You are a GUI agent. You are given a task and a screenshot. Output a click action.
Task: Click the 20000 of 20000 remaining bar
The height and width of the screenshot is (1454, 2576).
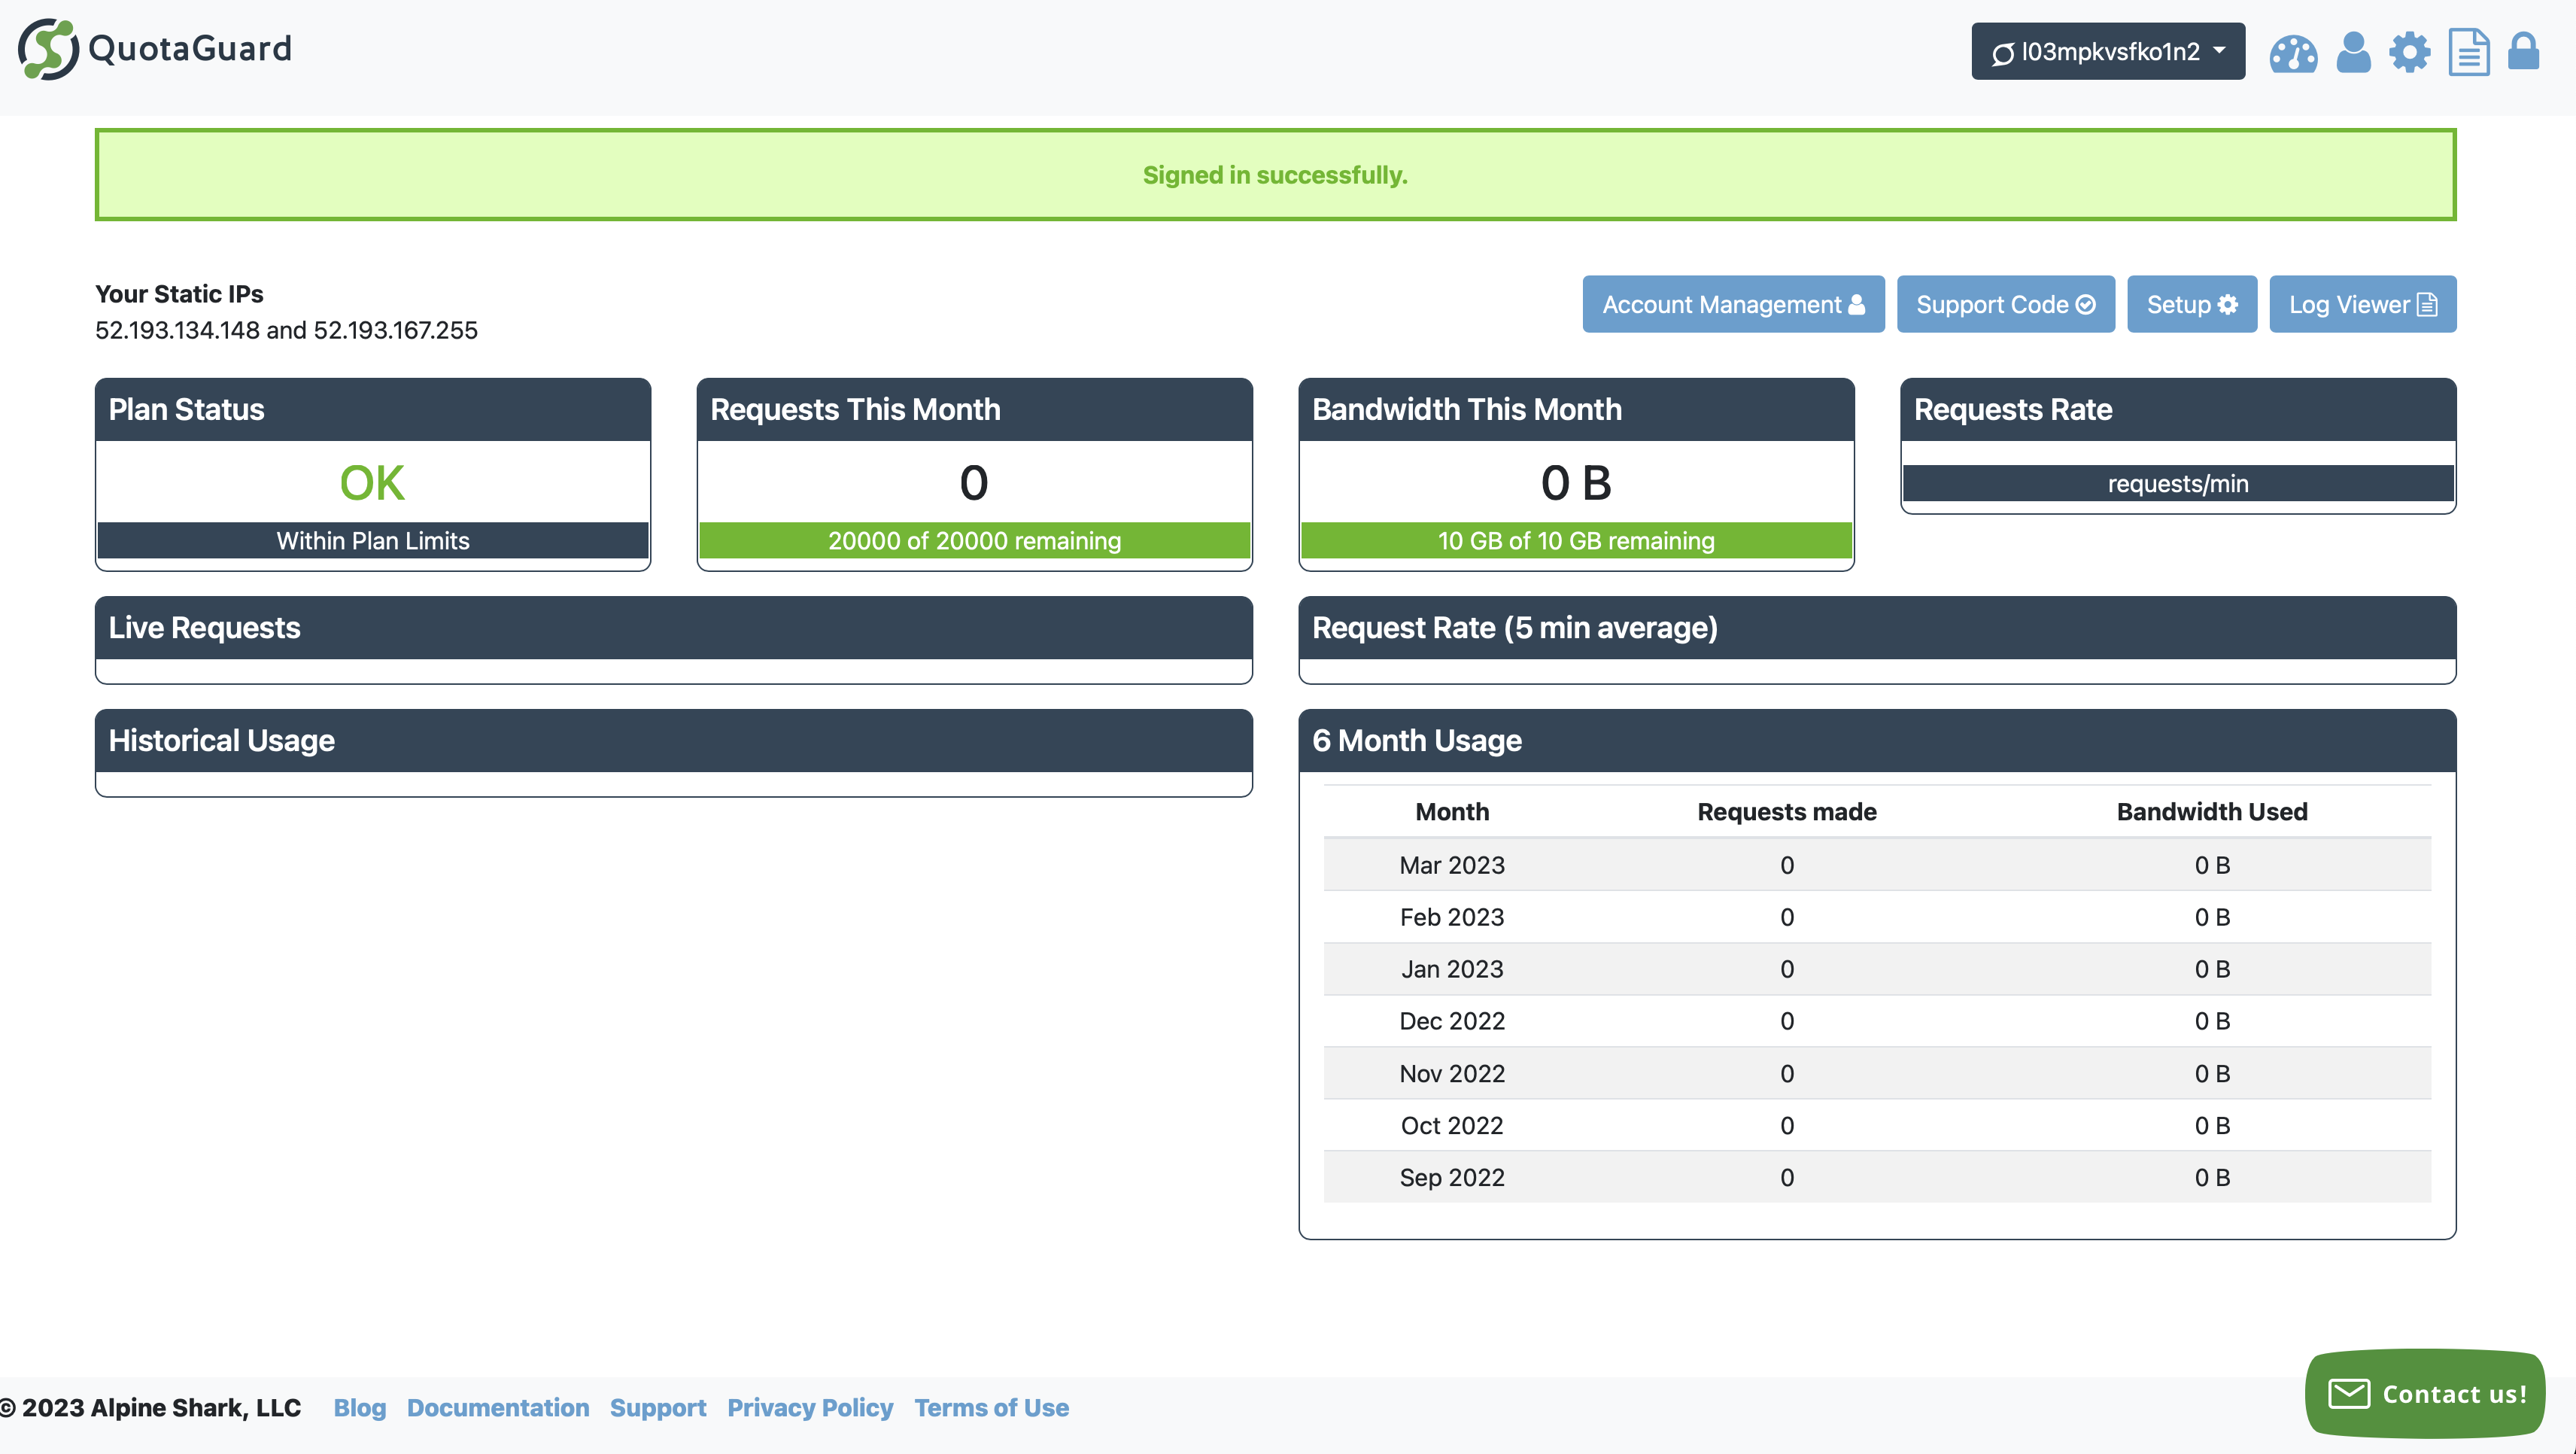(x=974, y=540)
